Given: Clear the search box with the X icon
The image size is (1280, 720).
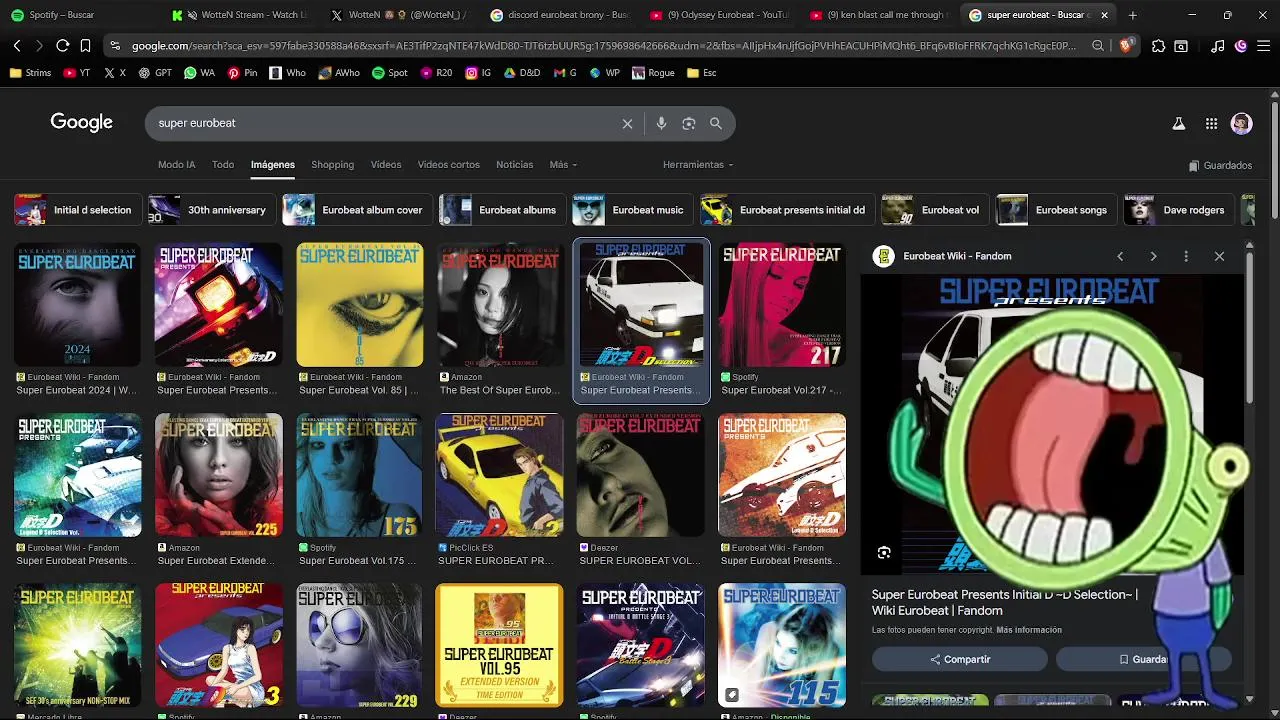Looking at the screenshot, I should 627,123.
